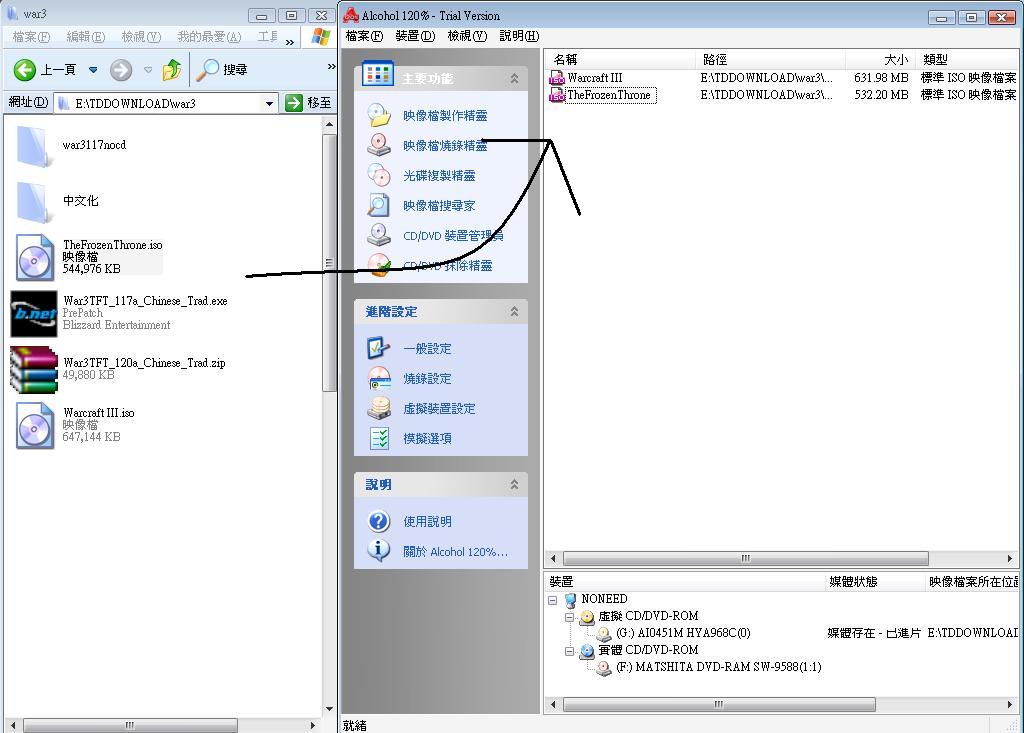1024x733 pixels.
Task: Open Alcohol 說明(H) menu
Action: pos(519,36)
